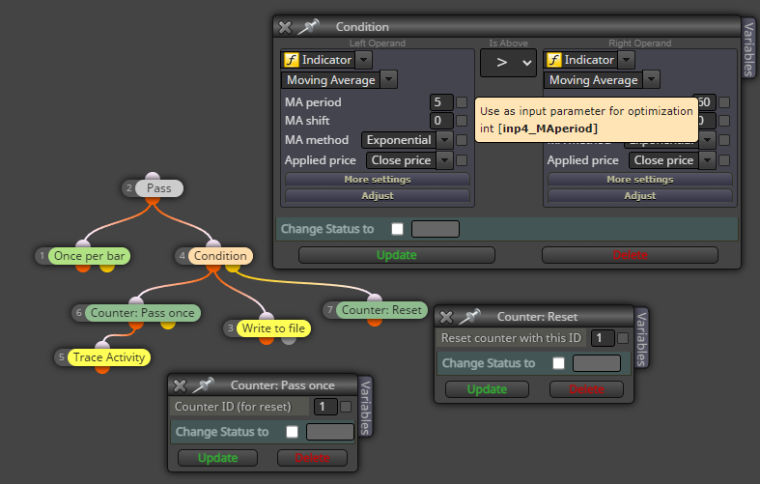
Task: Expand the Left Operand Indicator type dropdown
Action: pyautogui.click(x=364, y=60)
